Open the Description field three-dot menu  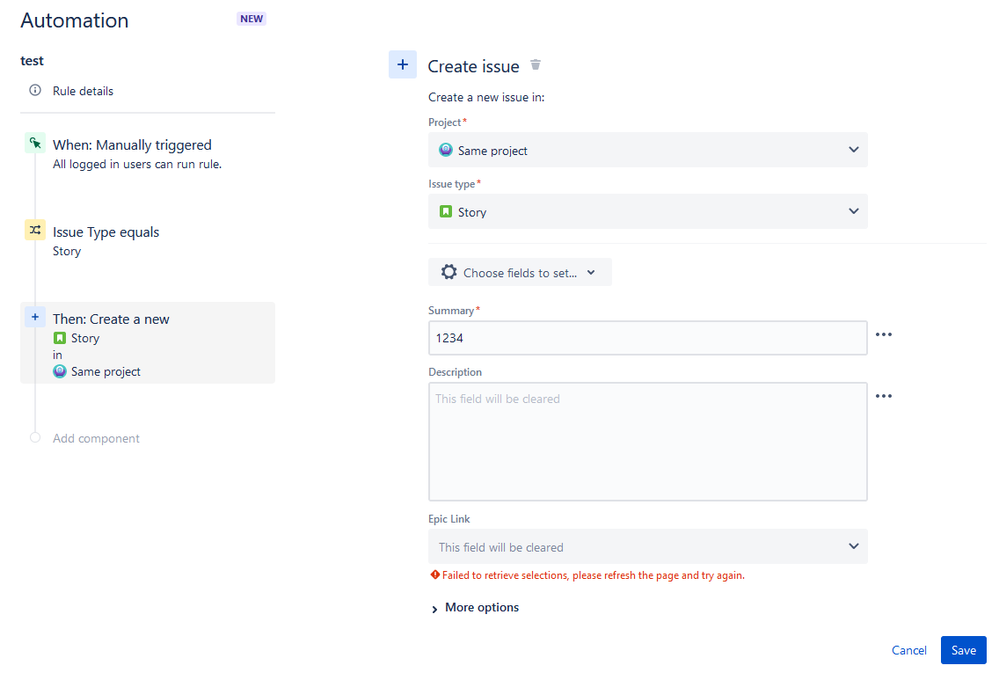coord(884,396)
